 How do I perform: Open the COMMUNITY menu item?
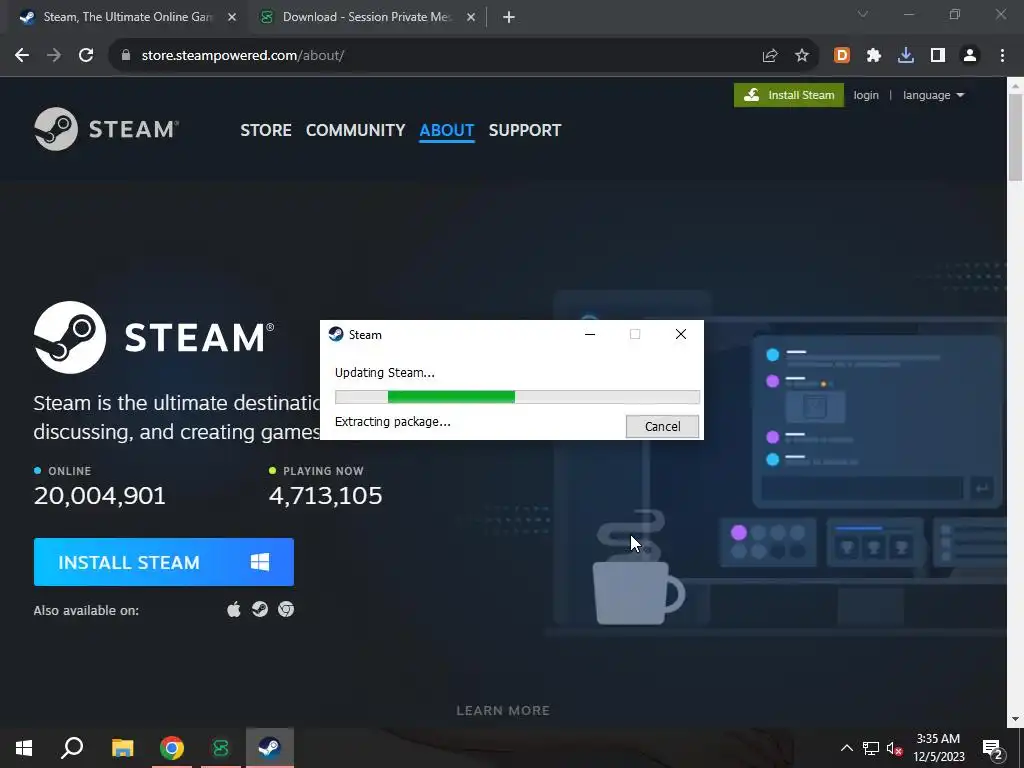pyautogui.click(x=355, y=130)
